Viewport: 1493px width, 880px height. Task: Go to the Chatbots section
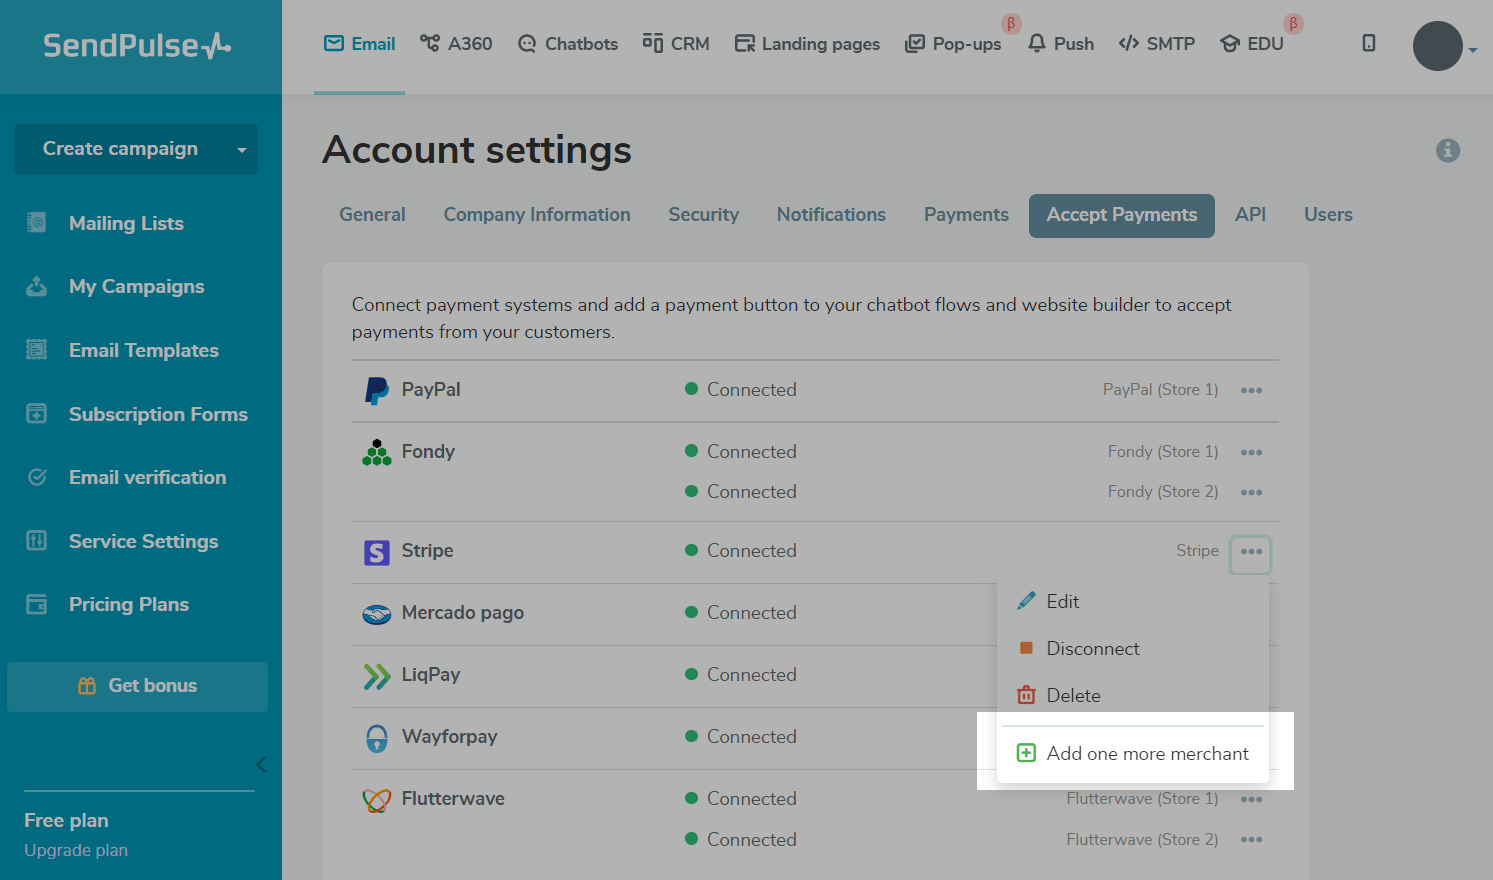click(x=567, y=44)
